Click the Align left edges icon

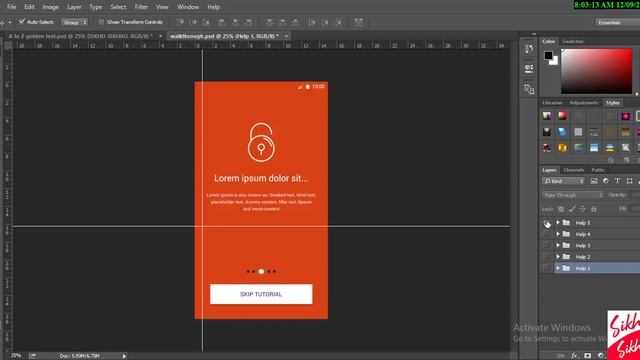click(222, 22)
